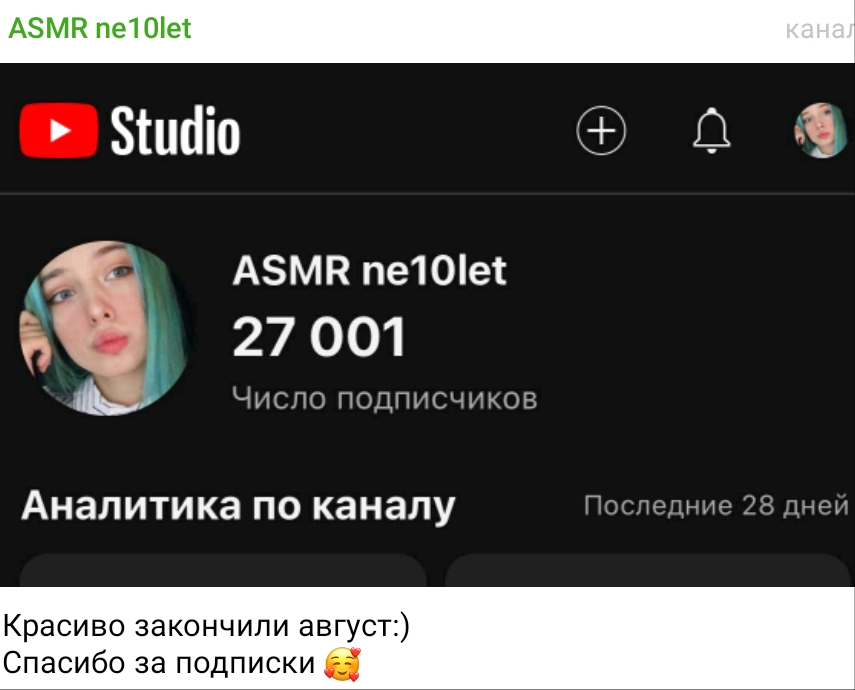Click the Последние 28 дней period label
The height and width of the screenshot is (690, 855).
point(716,506)
